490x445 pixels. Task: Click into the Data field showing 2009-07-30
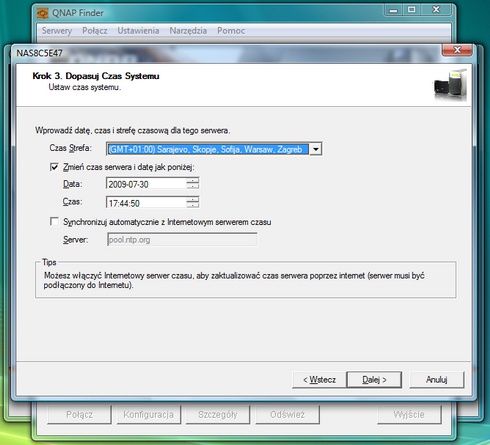[146, 184]
